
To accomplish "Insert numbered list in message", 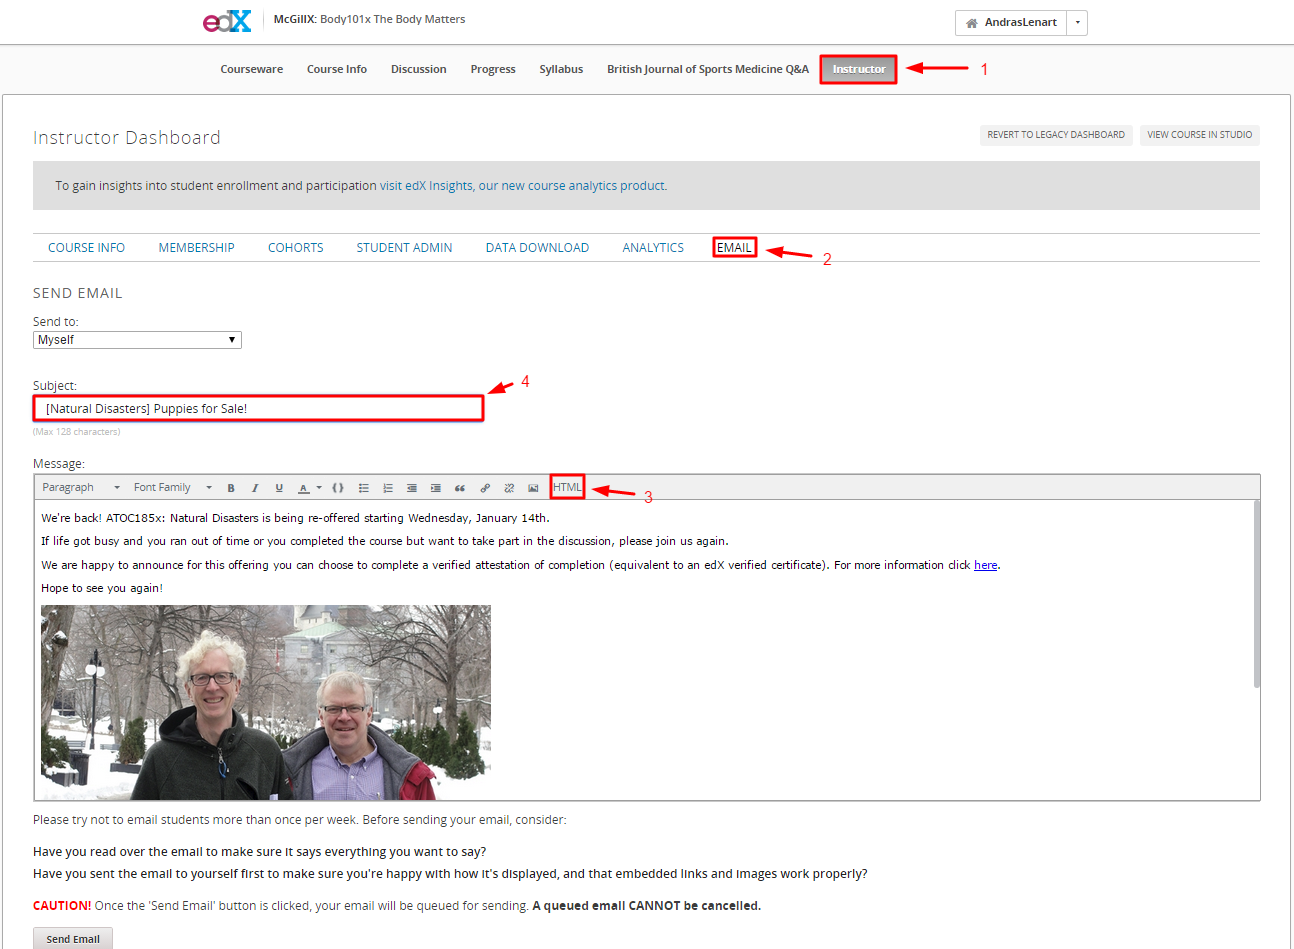I will point(388,488).
